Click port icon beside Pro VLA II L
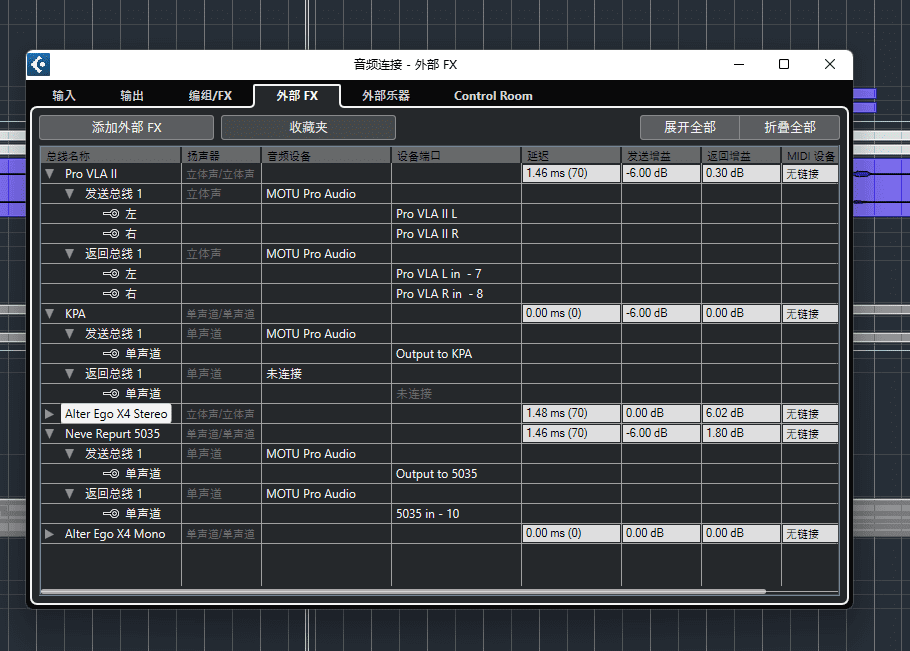This screenshot has height=651, width=910. click(x=111, y=214)
